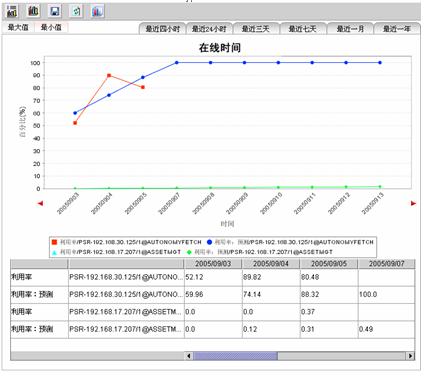
Task: Click the last row PSR-192.168.17.207 cell
Action: tap(126, 329)
